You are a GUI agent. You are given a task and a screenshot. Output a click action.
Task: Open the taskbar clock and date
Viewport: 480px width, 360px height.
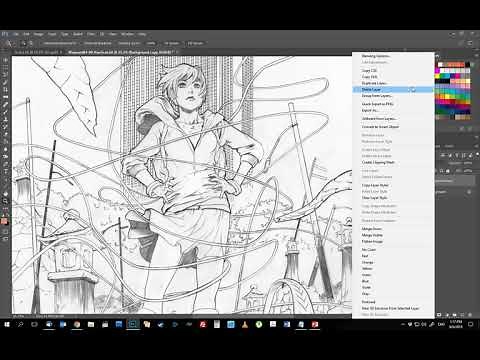coord(455,324)
